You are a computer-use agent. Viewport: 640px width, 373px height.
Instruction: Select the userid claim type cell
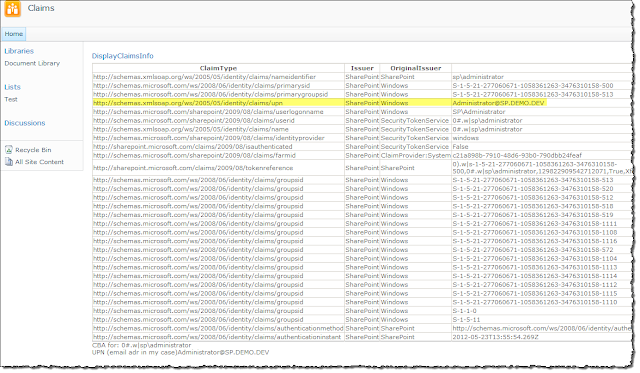(x=218, y=120)
